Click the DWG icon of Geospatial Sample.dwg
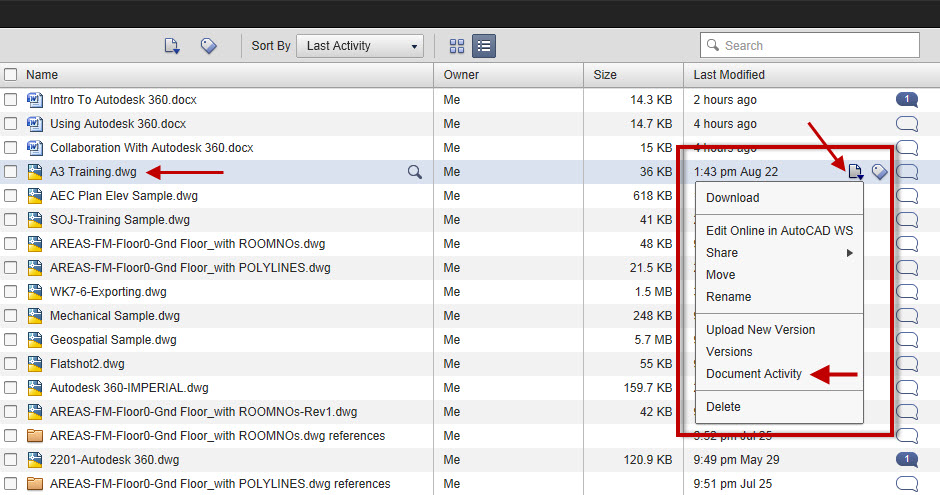Screen dimensions: 940x495 pyautogui.click(x=35, y=340)
